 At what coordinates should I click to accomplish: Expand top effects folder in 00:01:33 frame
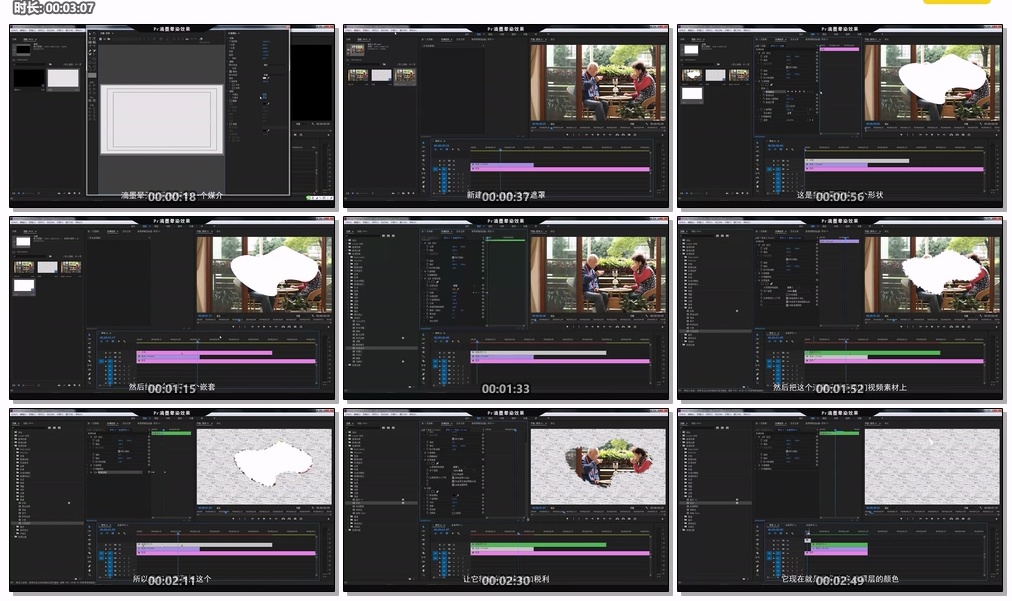click(350, 242)
